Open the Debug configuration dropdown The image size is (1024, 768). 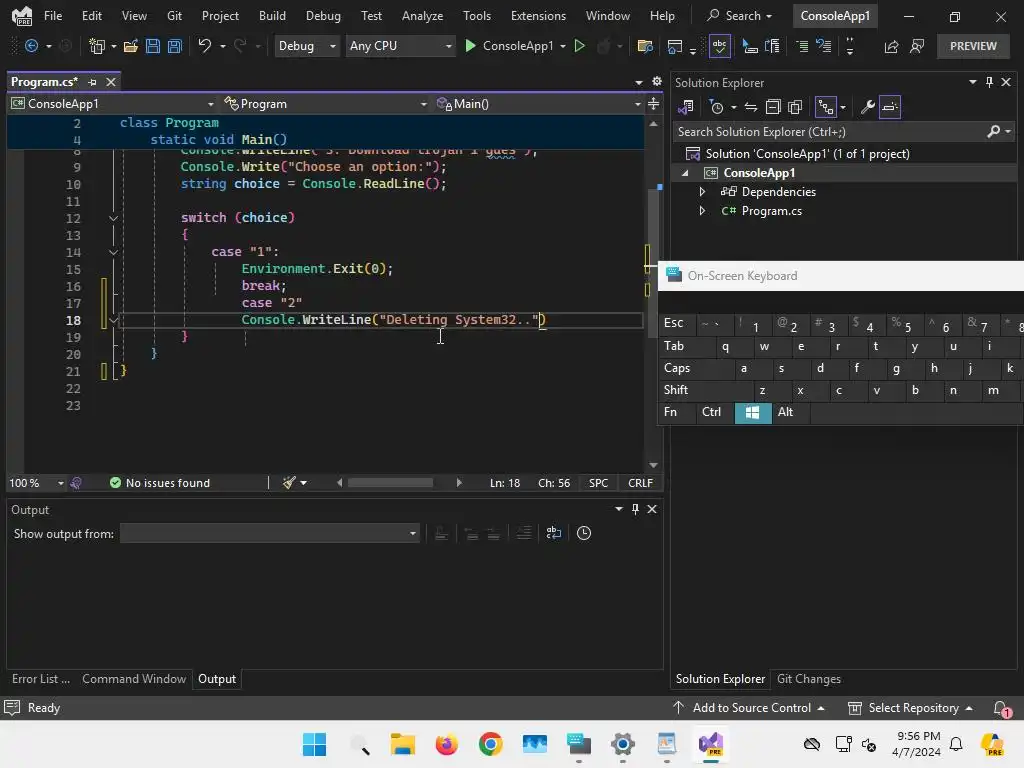pos(307,46)
